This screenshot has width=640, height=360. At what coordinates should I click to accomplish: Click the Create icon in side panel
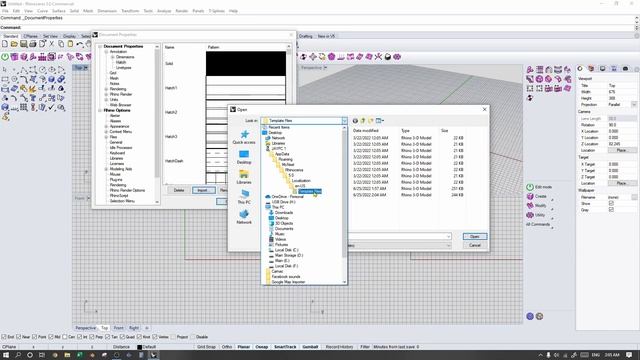[x=530, y=196]
